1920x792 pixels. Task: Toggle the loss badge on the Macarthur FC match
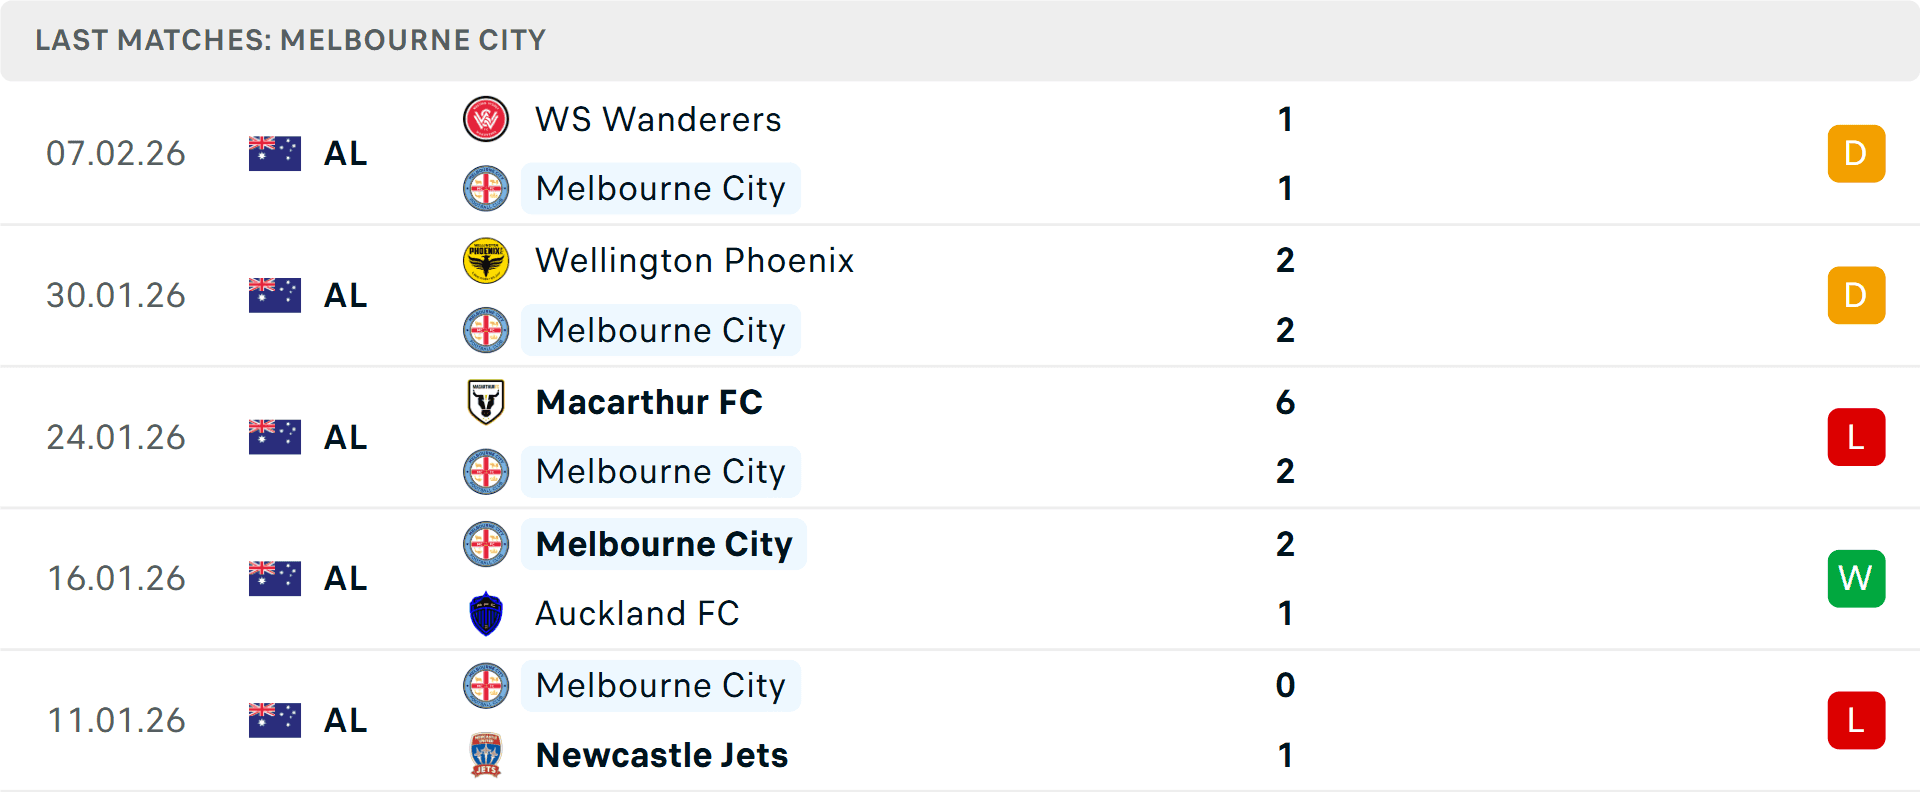tap(1856, 437)
